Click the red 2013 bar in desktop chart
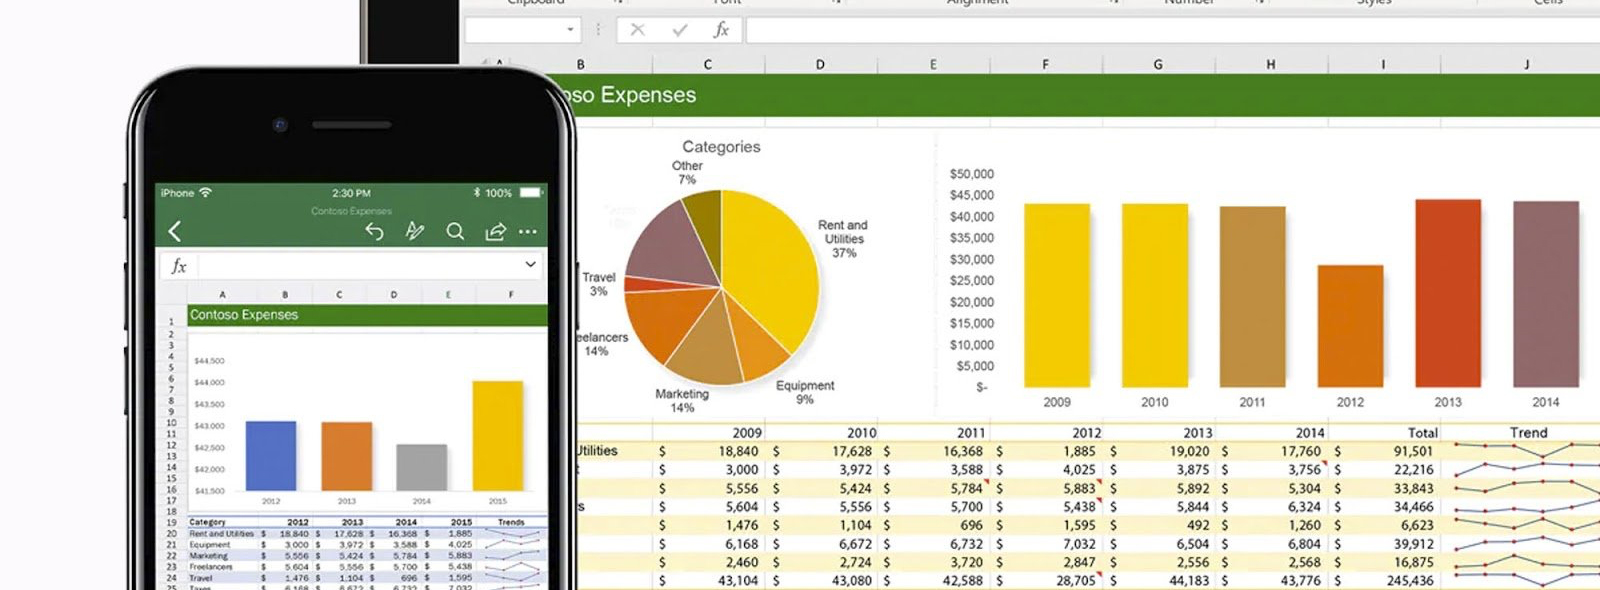 1447,293
